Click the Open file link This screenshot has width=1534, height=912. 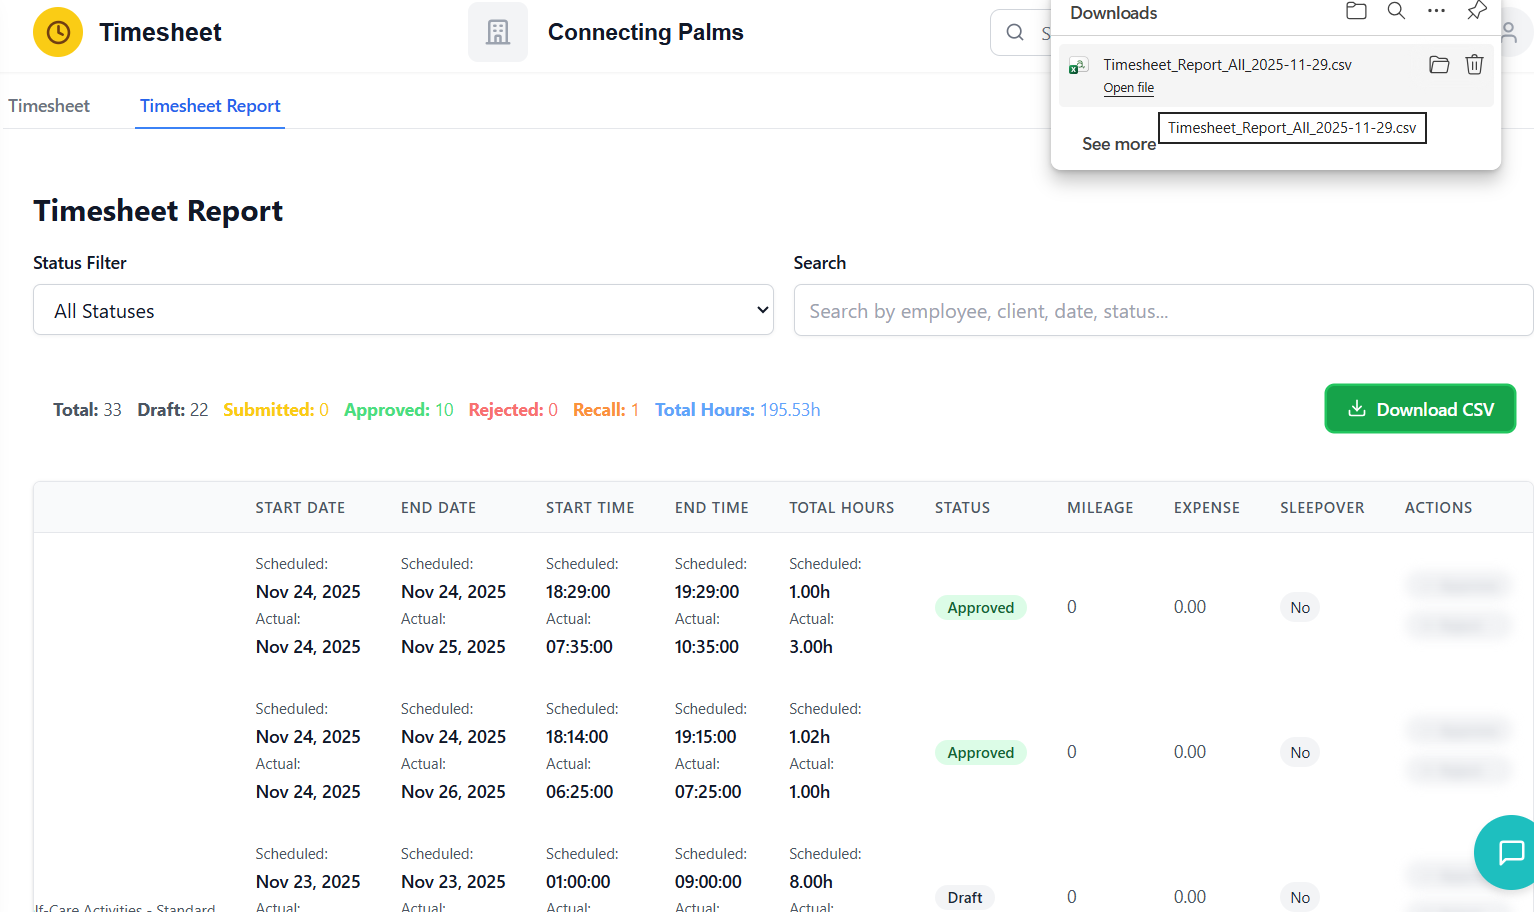click(x=1128, y=88)
